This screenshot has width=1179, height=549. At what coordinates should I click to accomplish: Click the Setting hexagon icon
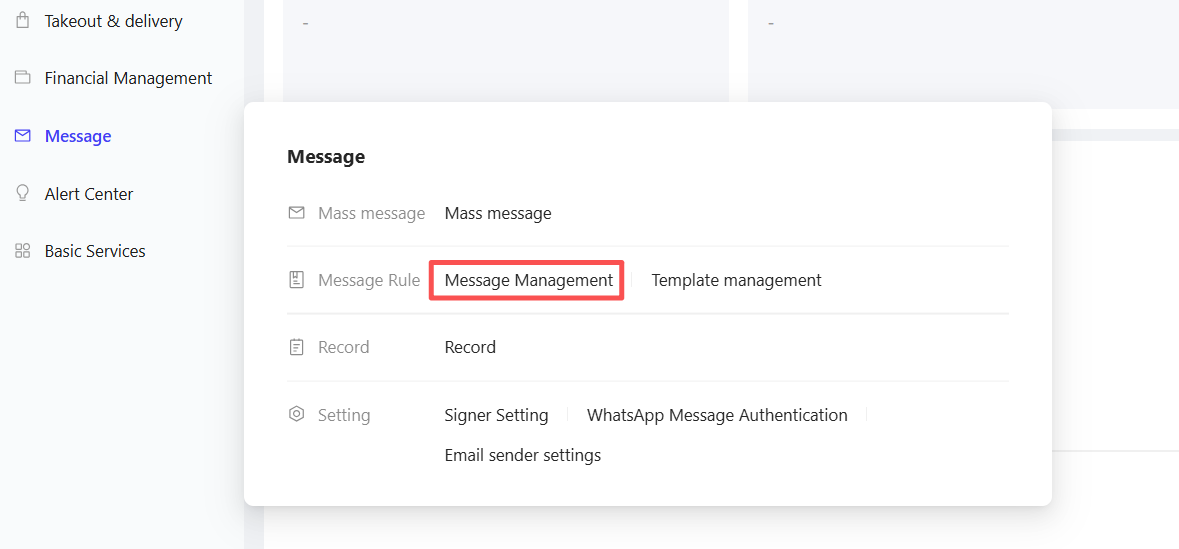(296, 414)
